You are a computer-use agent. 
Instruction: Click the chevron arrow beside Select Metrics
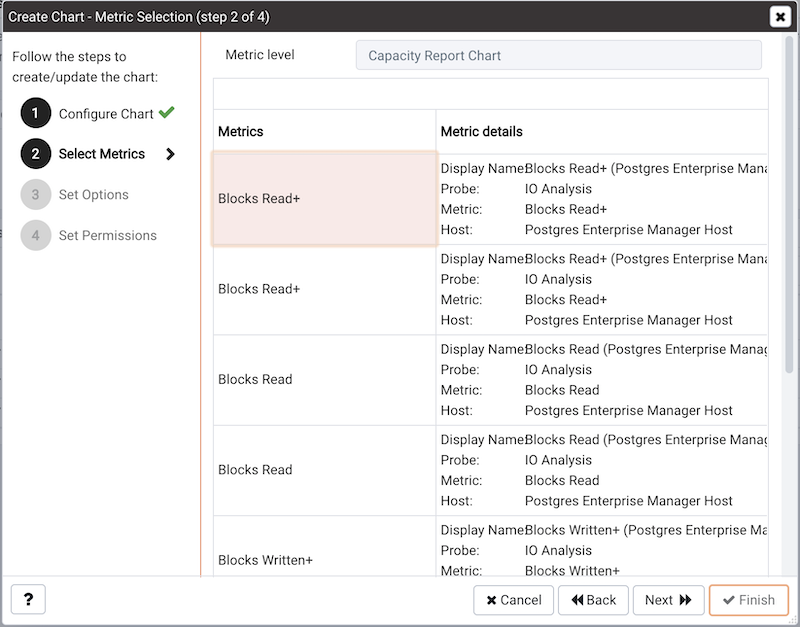point(170,154)
